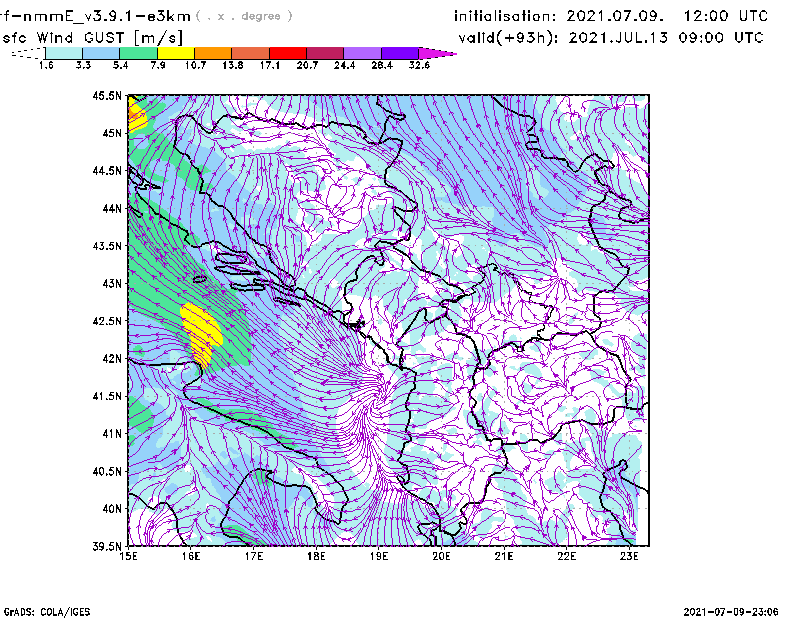Click latitude label 43.5N
800x618 pixels.
pos(107,246)
